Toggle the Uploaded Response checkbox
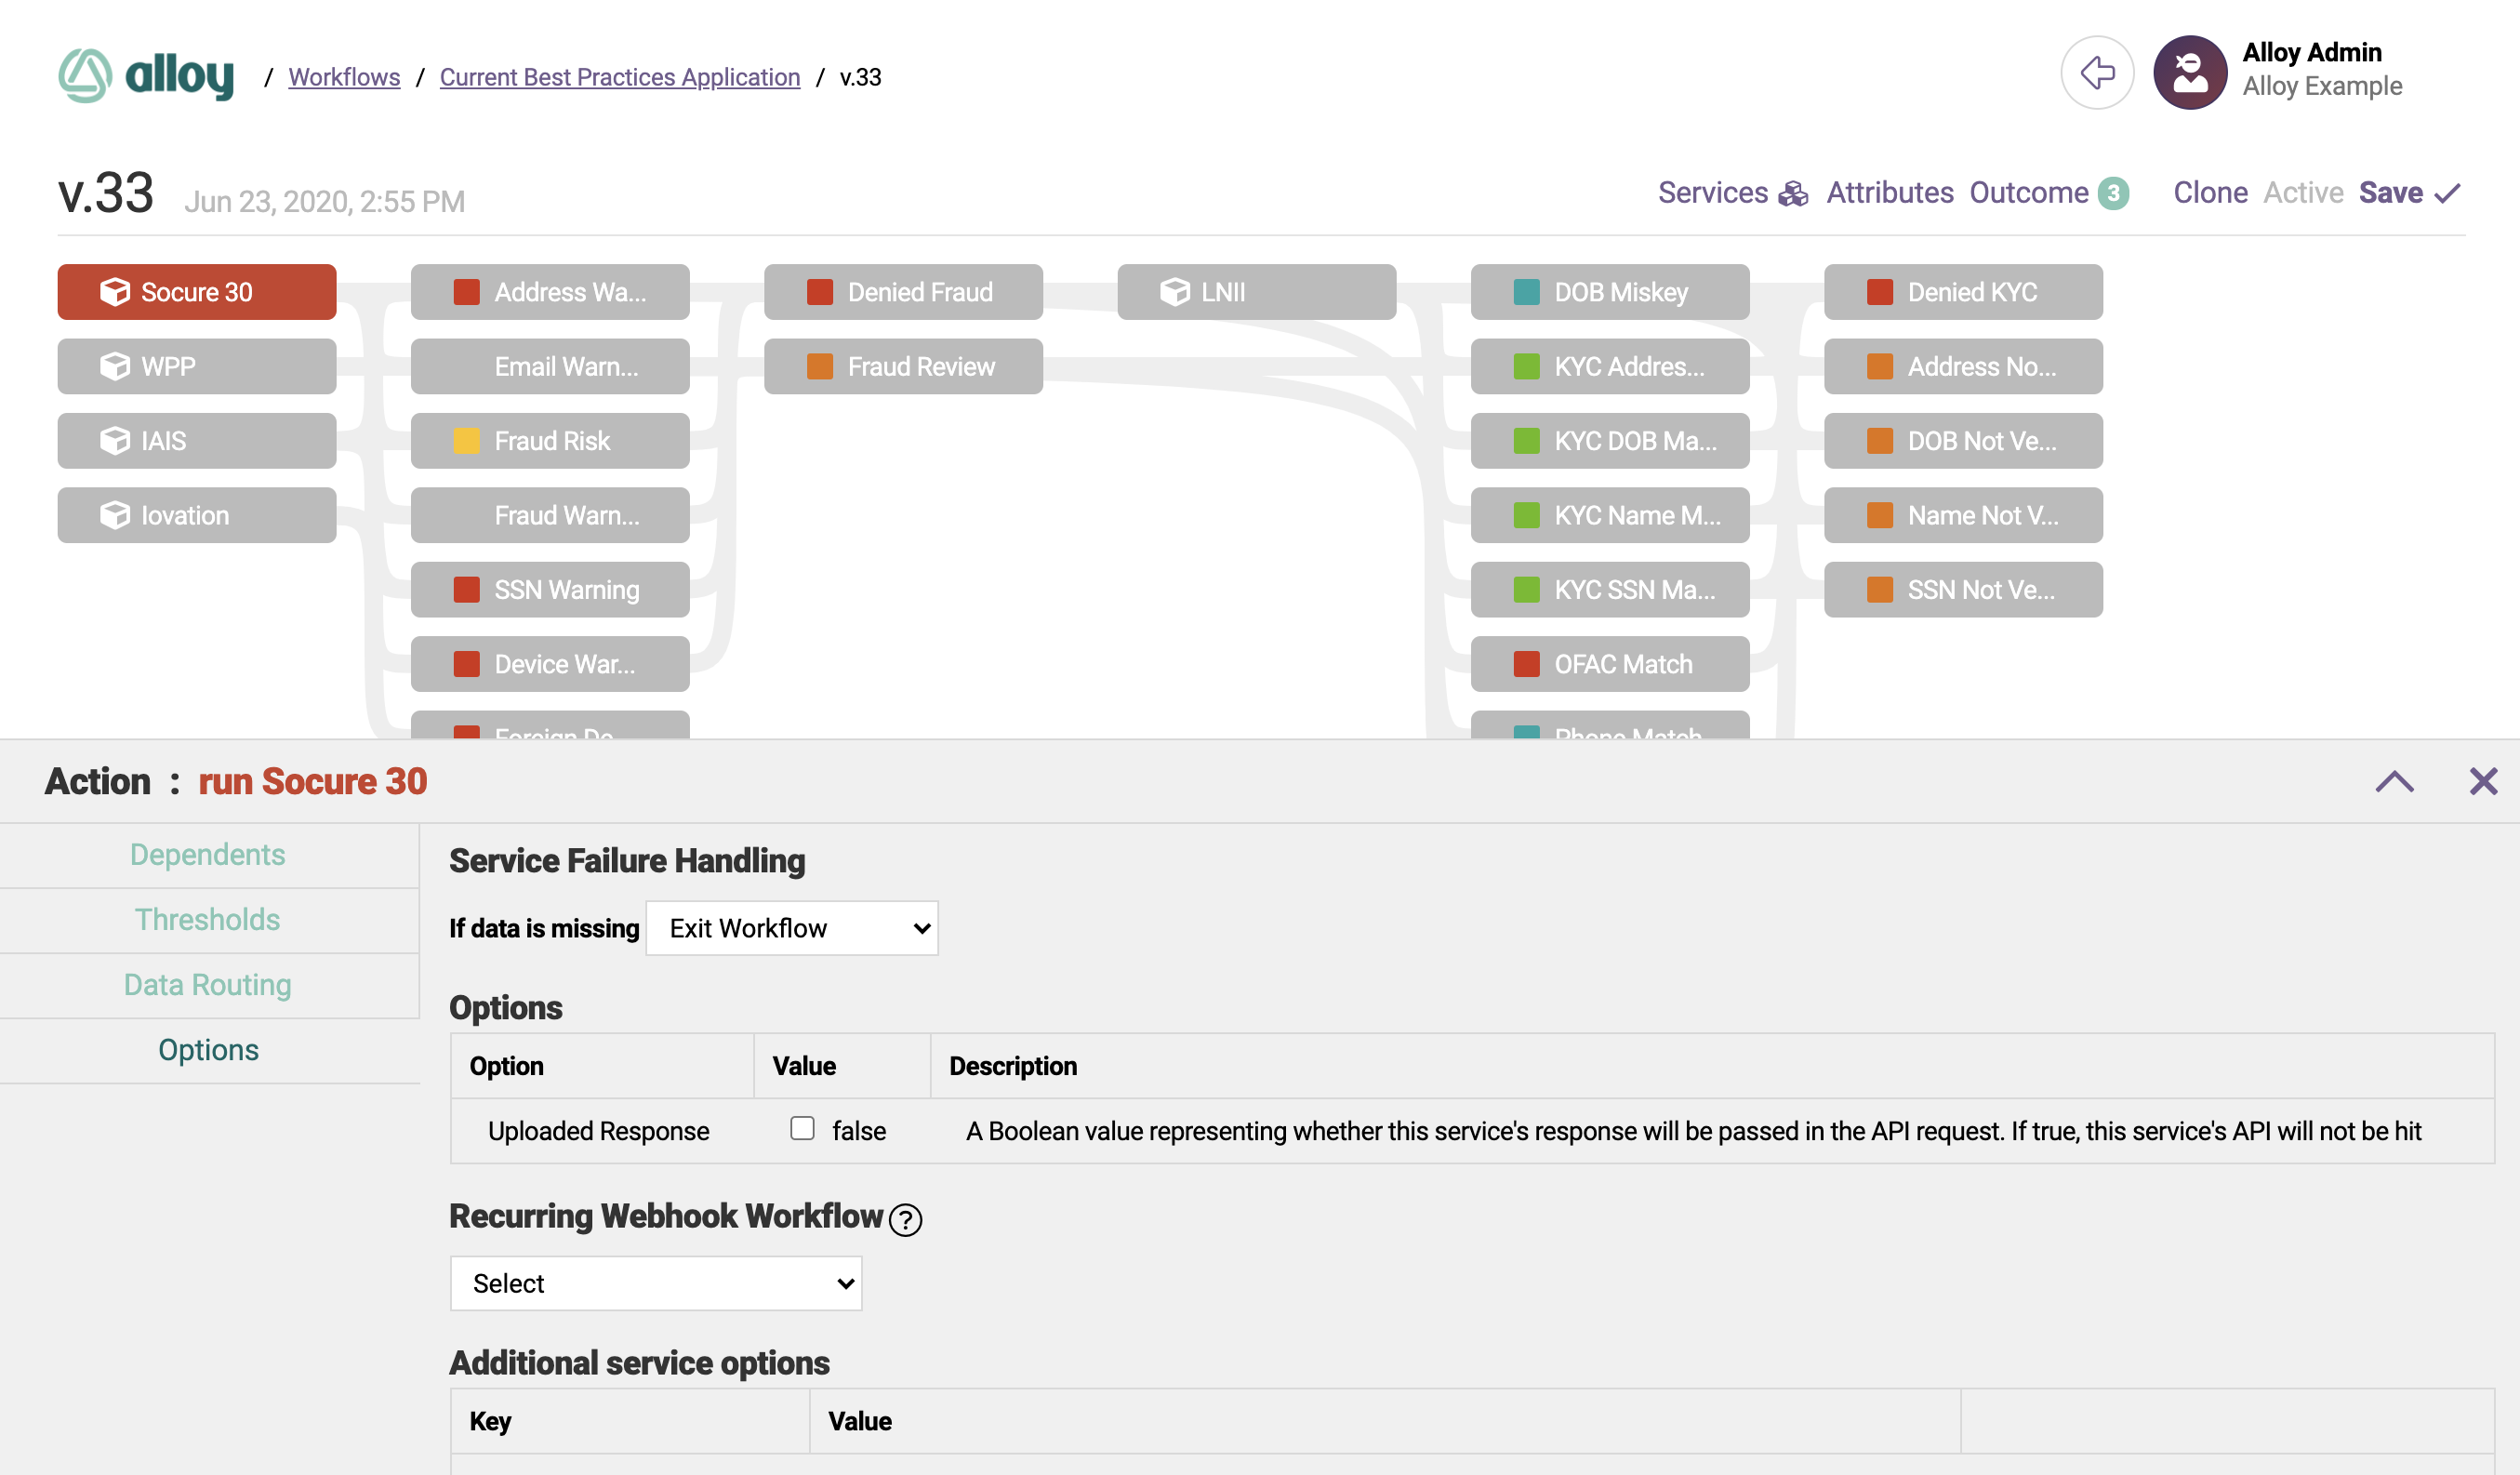The width and height of the screenshot is (2520, 1475). click(802, 1129)
